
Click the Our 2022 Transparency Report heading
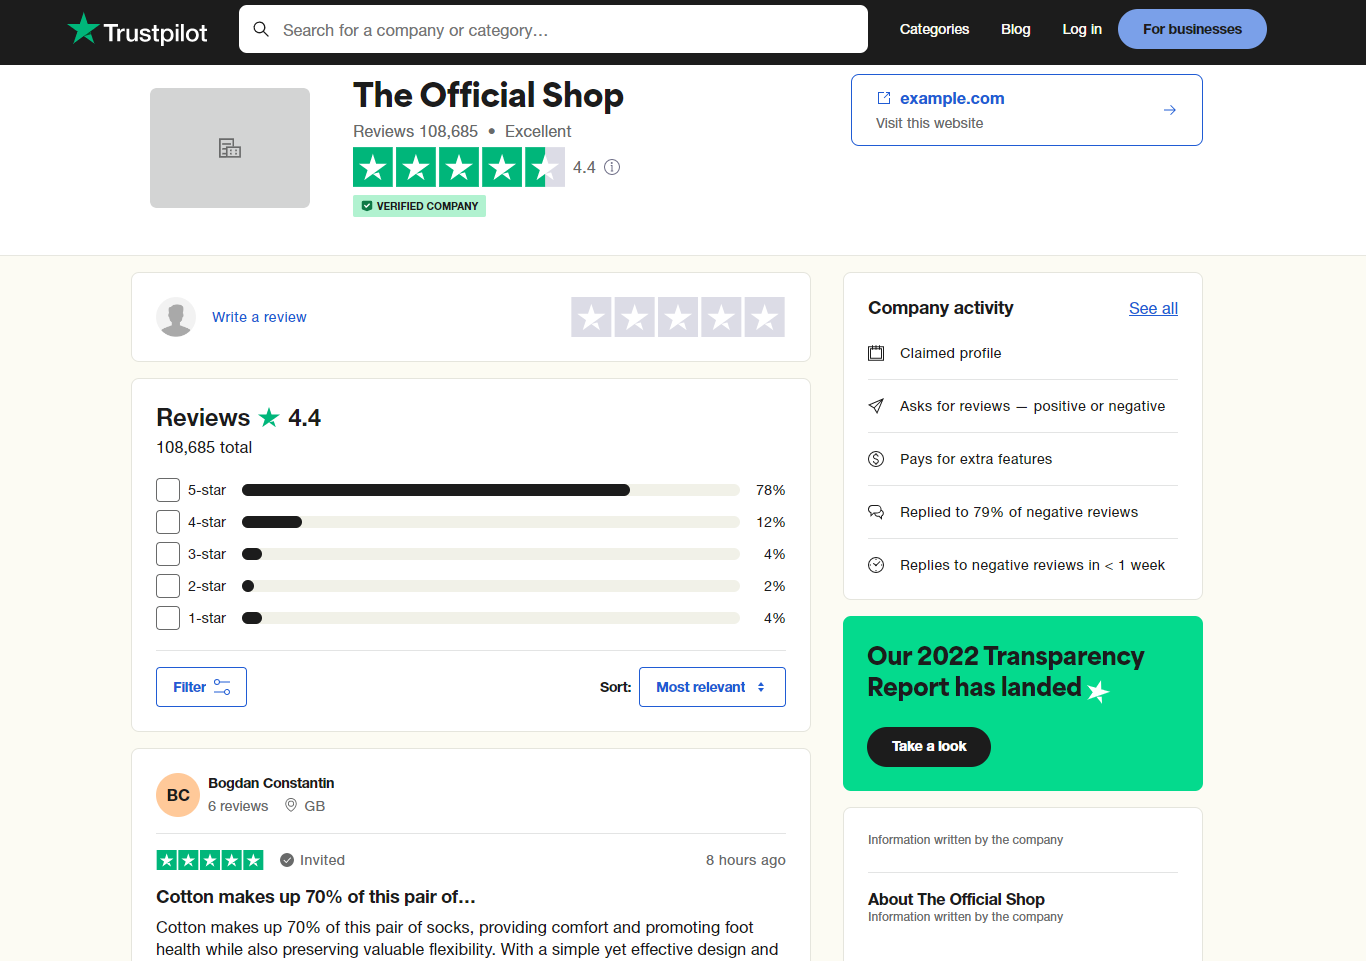pos(1006,672)
